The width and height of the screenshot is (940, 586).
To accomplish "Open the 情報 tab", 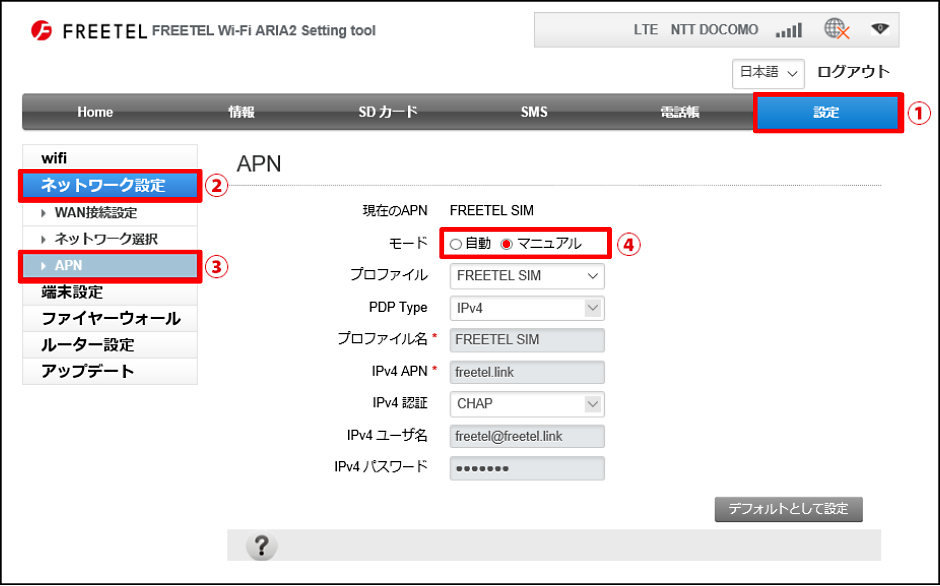I will tap(241, 112).
